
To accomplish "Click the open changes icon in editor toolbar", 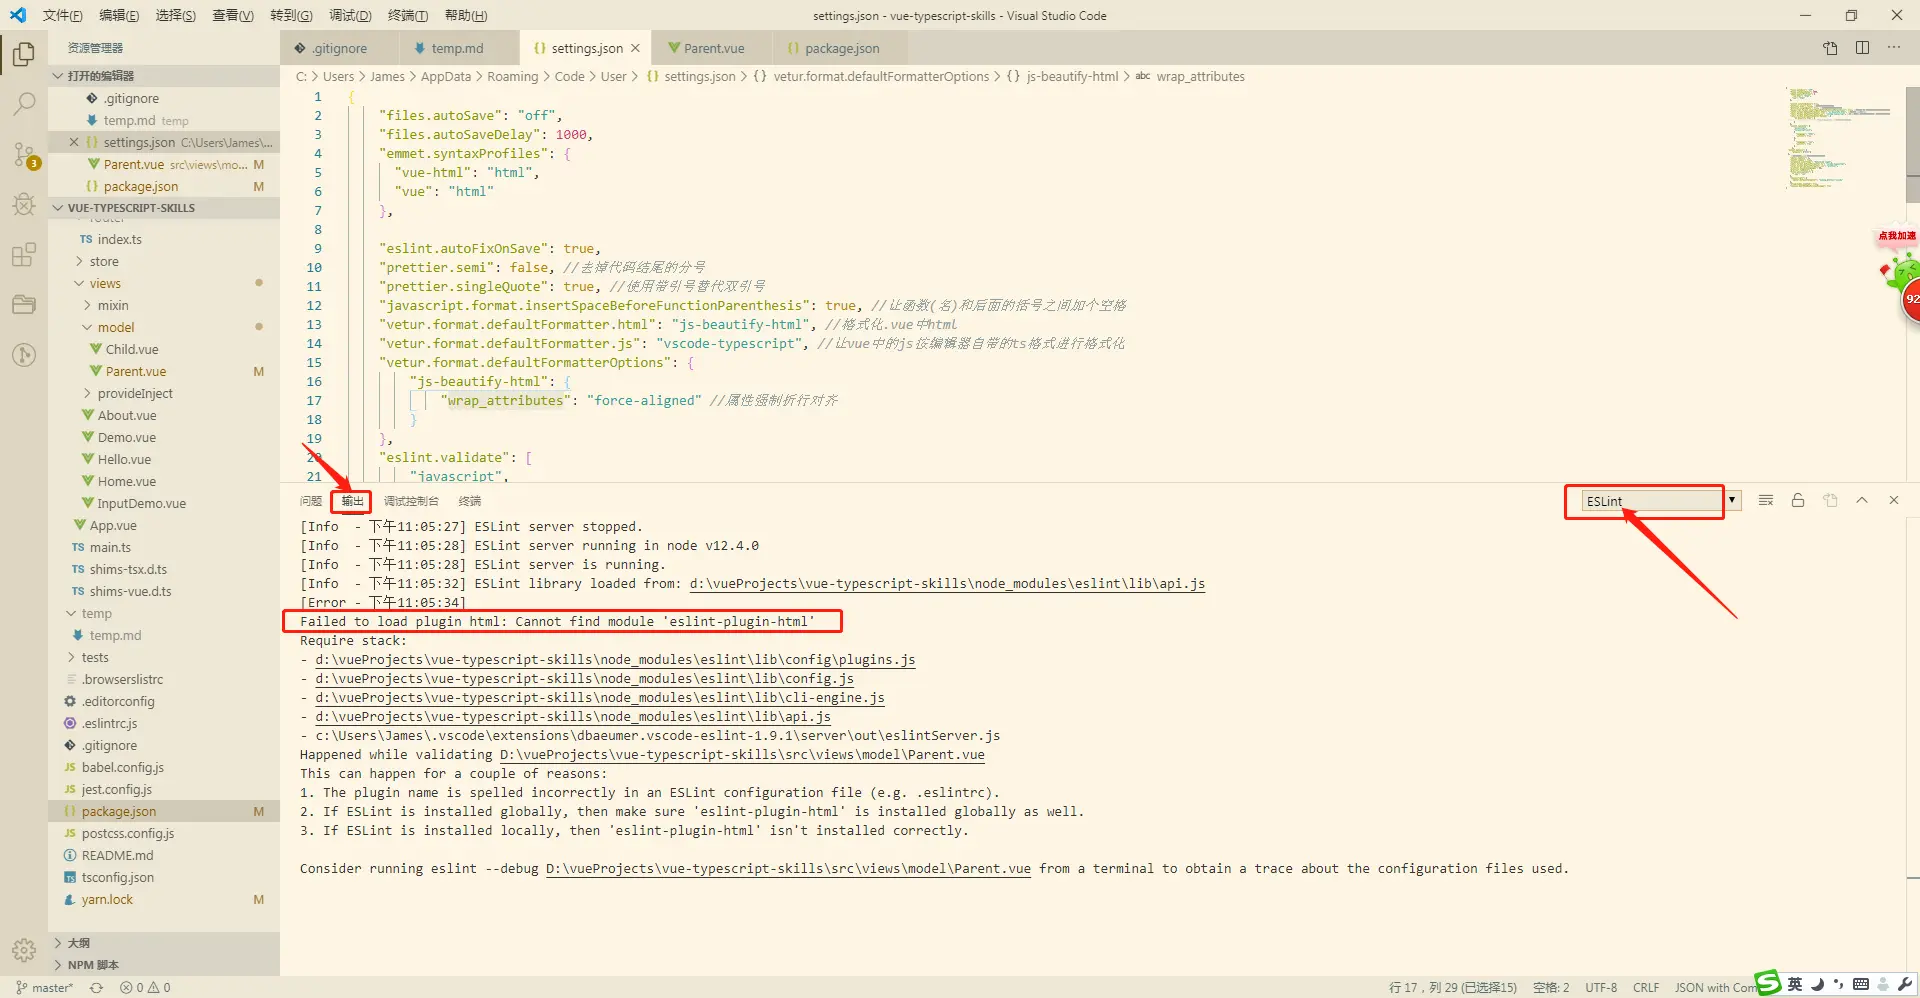I will pyautogui.click(x=1830, y=48).
